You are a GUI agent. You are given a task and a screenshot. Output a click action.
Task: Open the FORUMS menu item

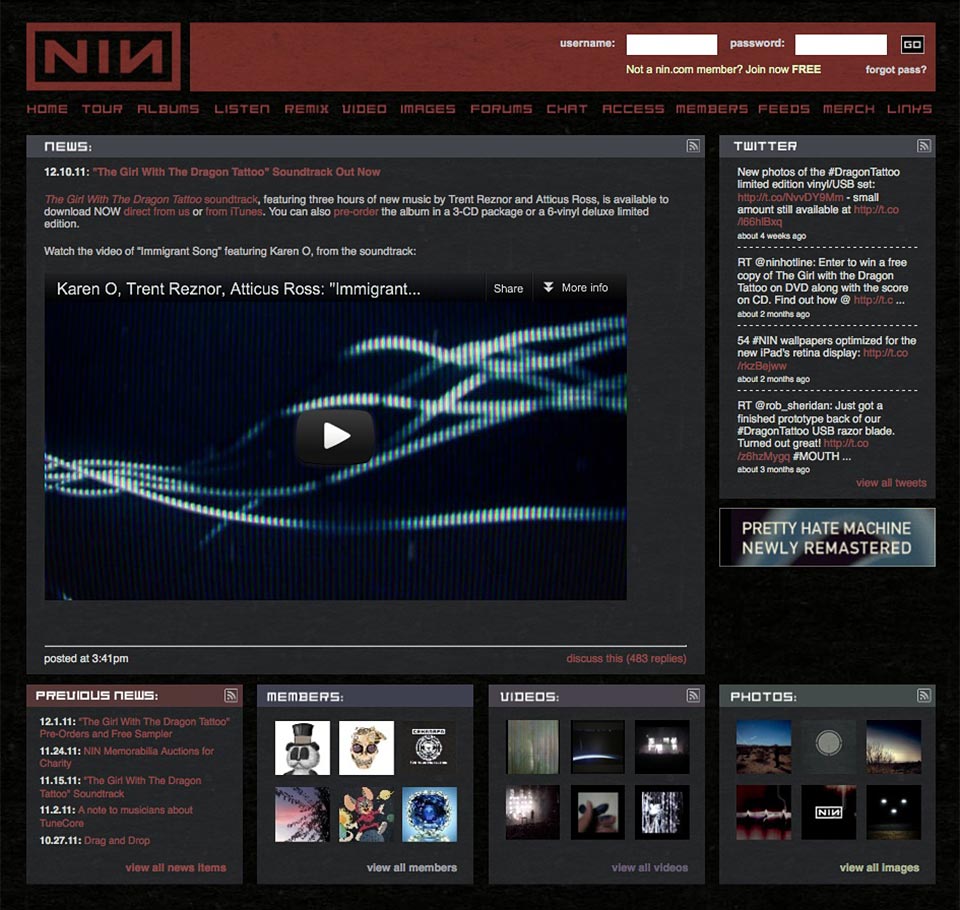(x=501, y=109)
